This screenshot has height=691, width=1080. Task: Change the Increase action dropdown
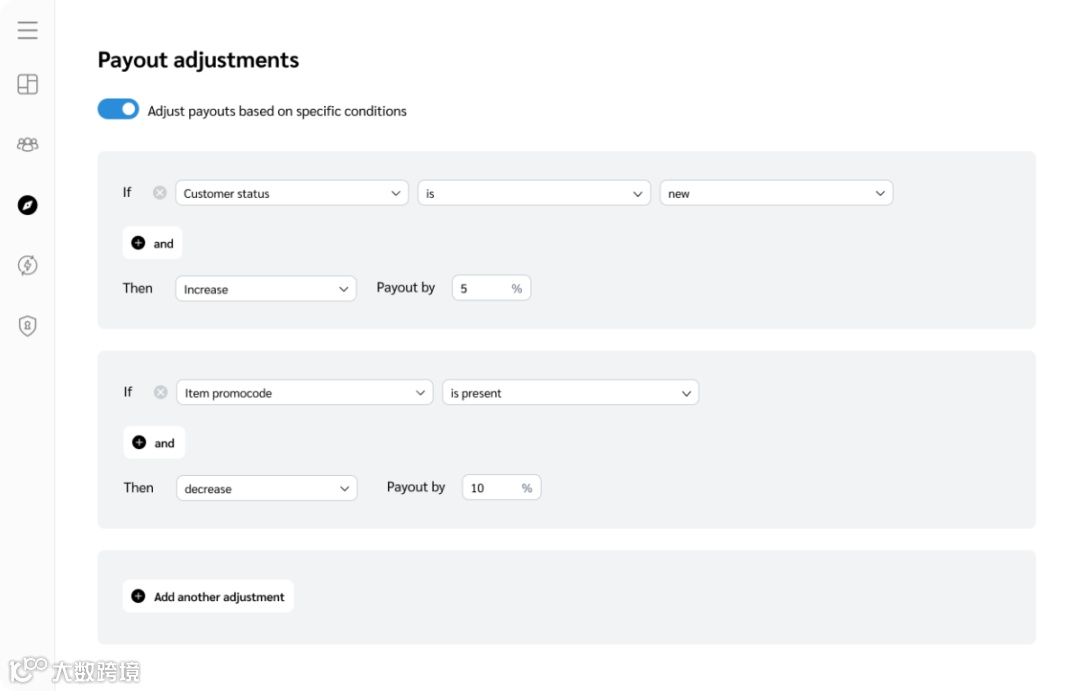(266, 289)
